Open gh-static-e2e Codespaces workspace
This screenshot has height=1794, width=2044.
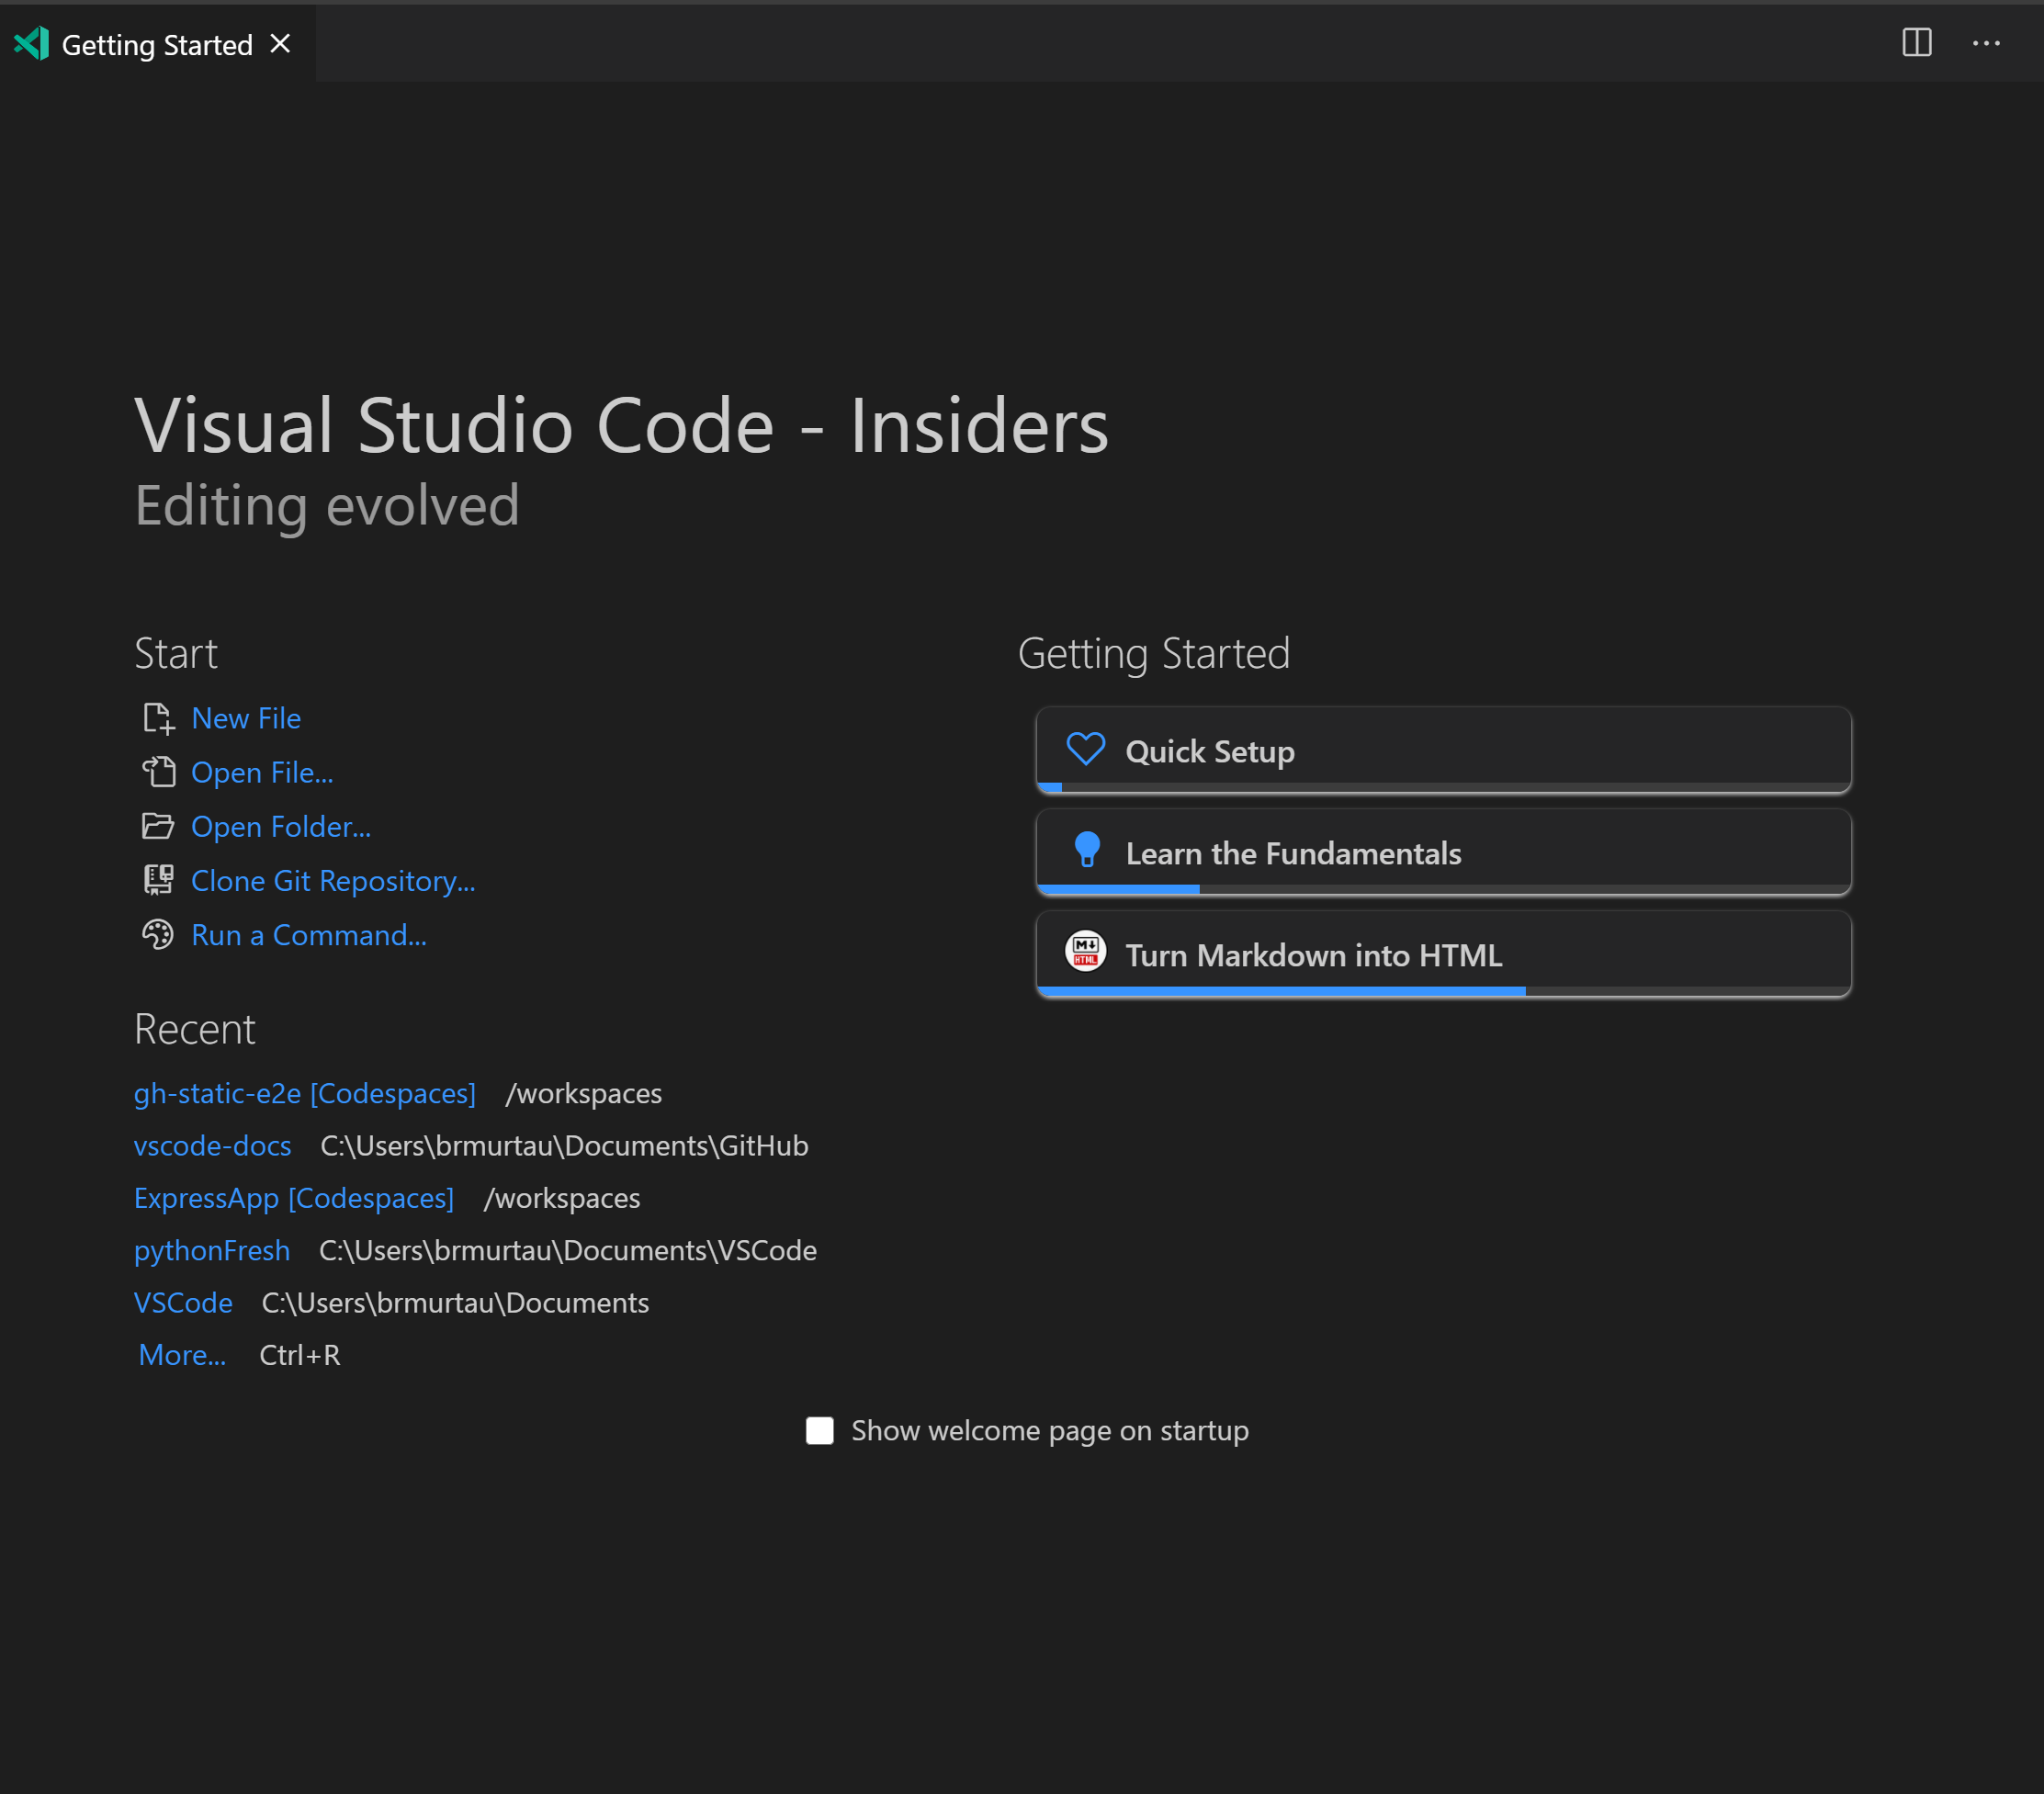point(304,1093)
